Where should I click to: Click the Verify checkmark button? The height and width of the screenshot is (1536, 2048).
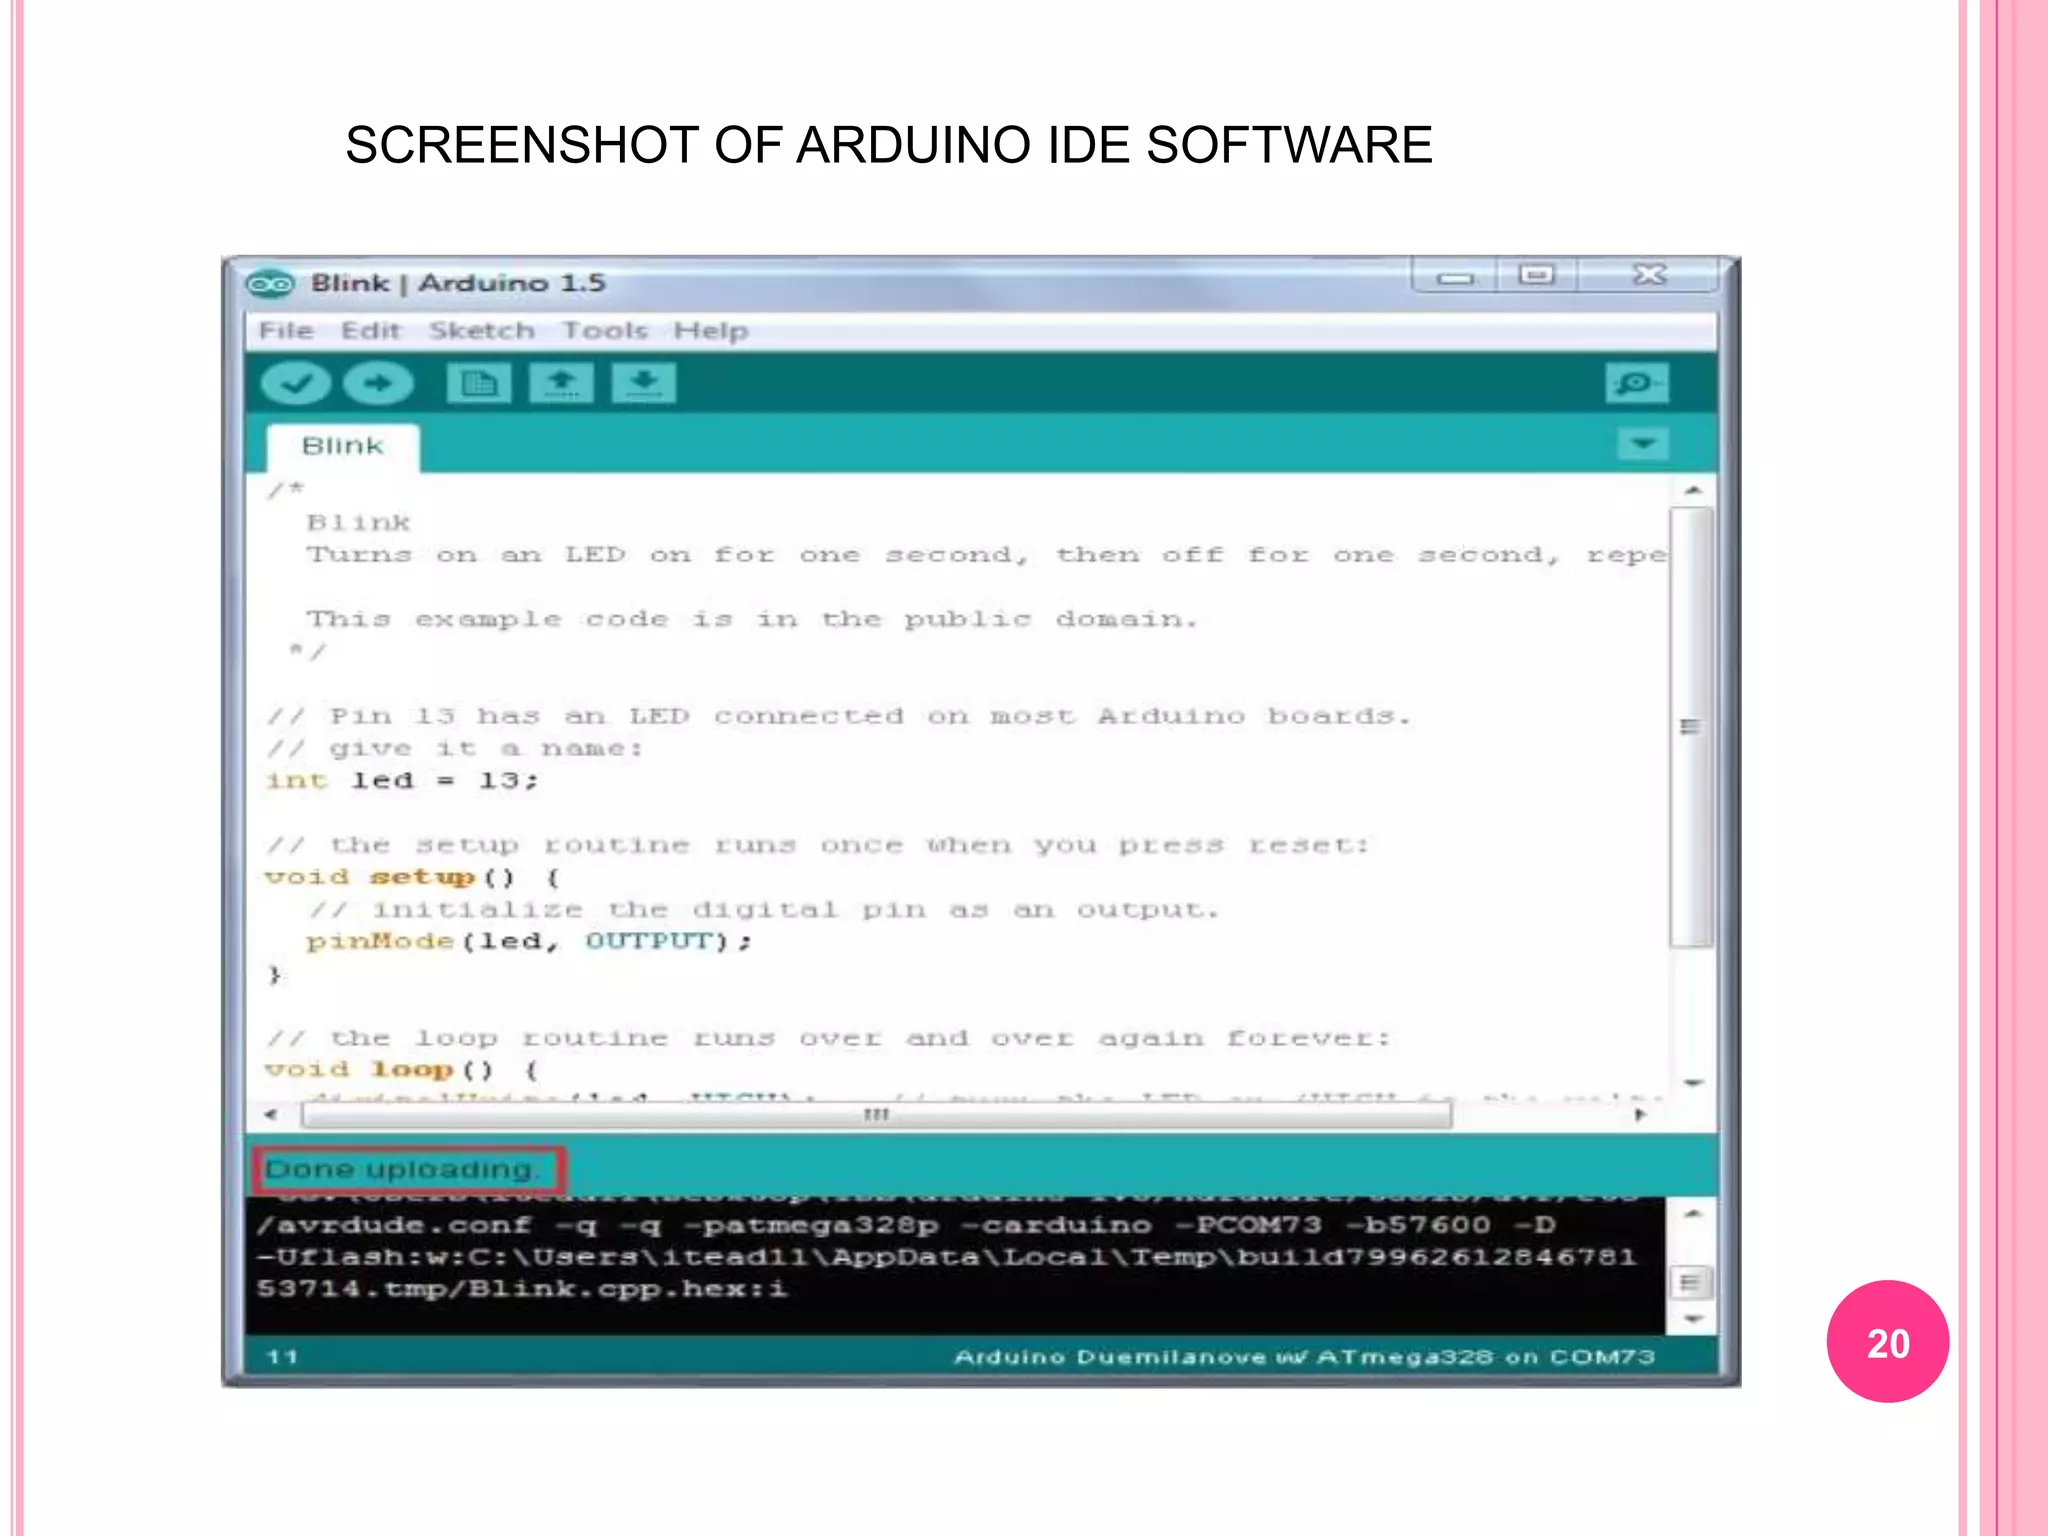coord(296,384)
